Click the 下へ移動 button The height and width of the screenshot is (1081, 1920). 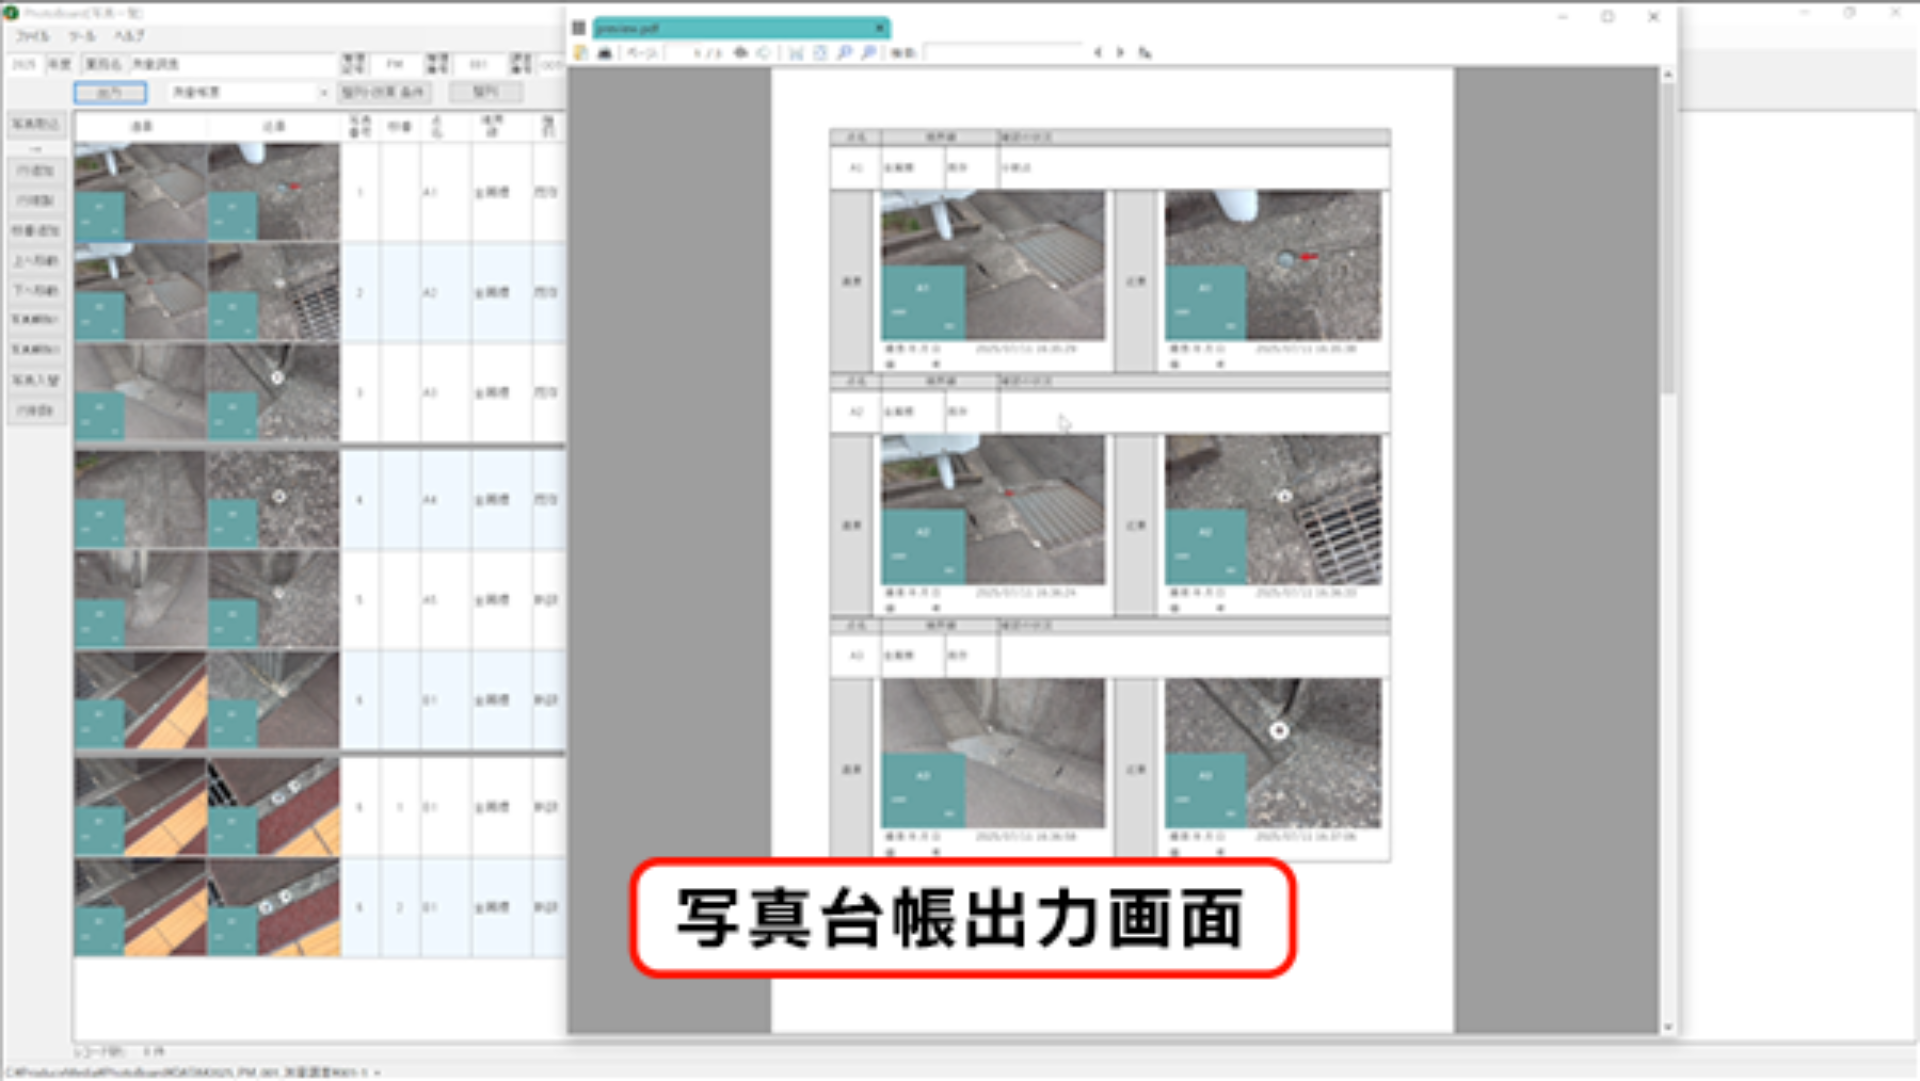click(36, 291)
